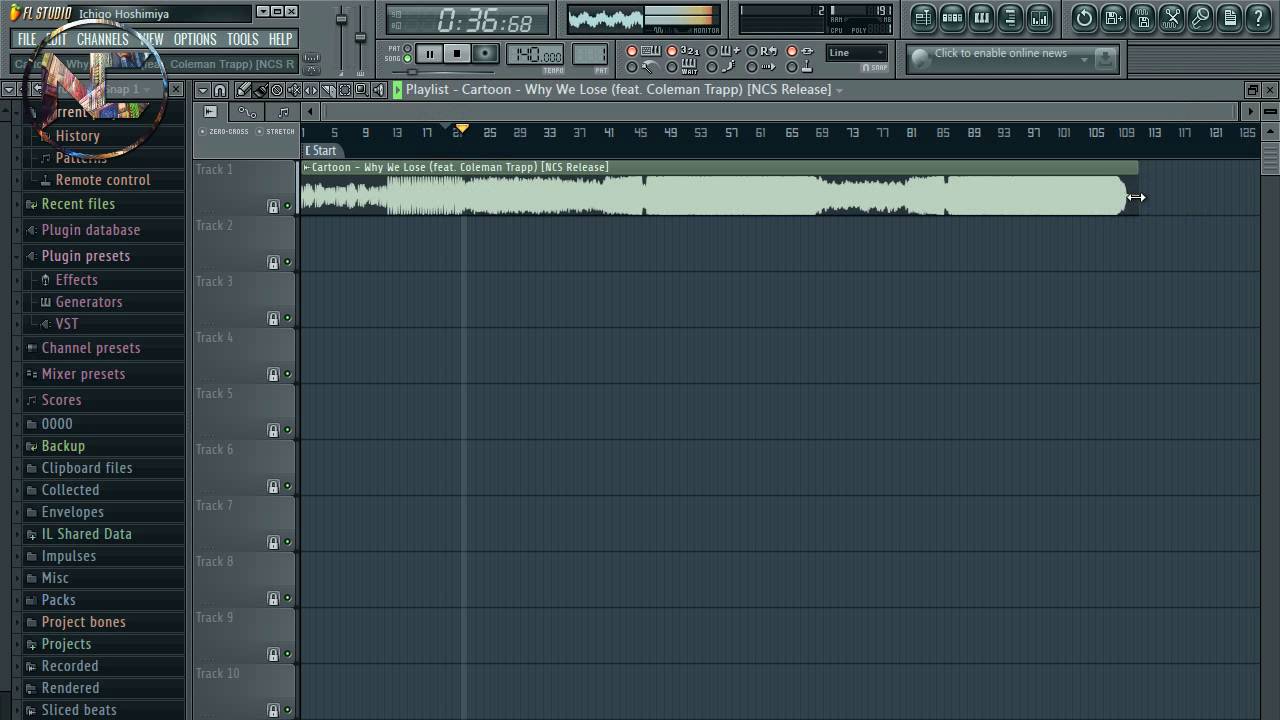Select the Paint brush tool in playlist

tap(260, 90)
